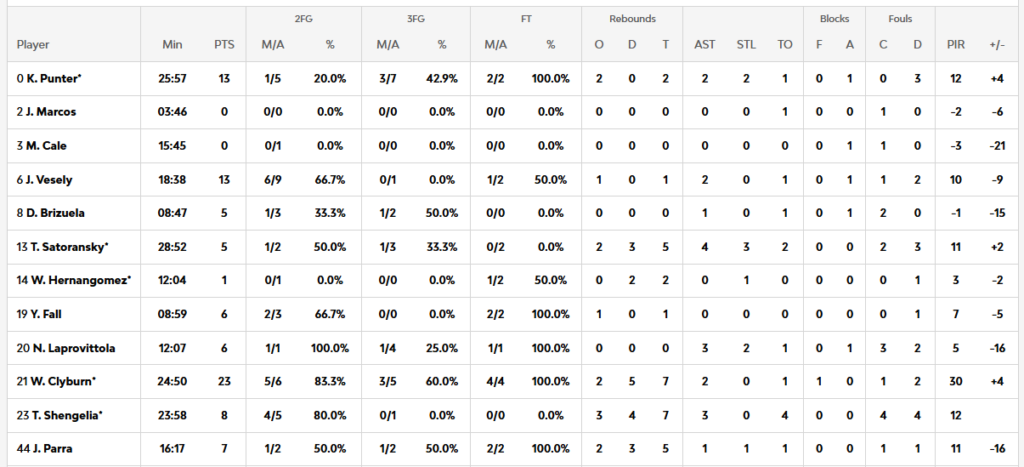Click the Player column header
This screenshot has width=1024, height=467.
point(33,45)
